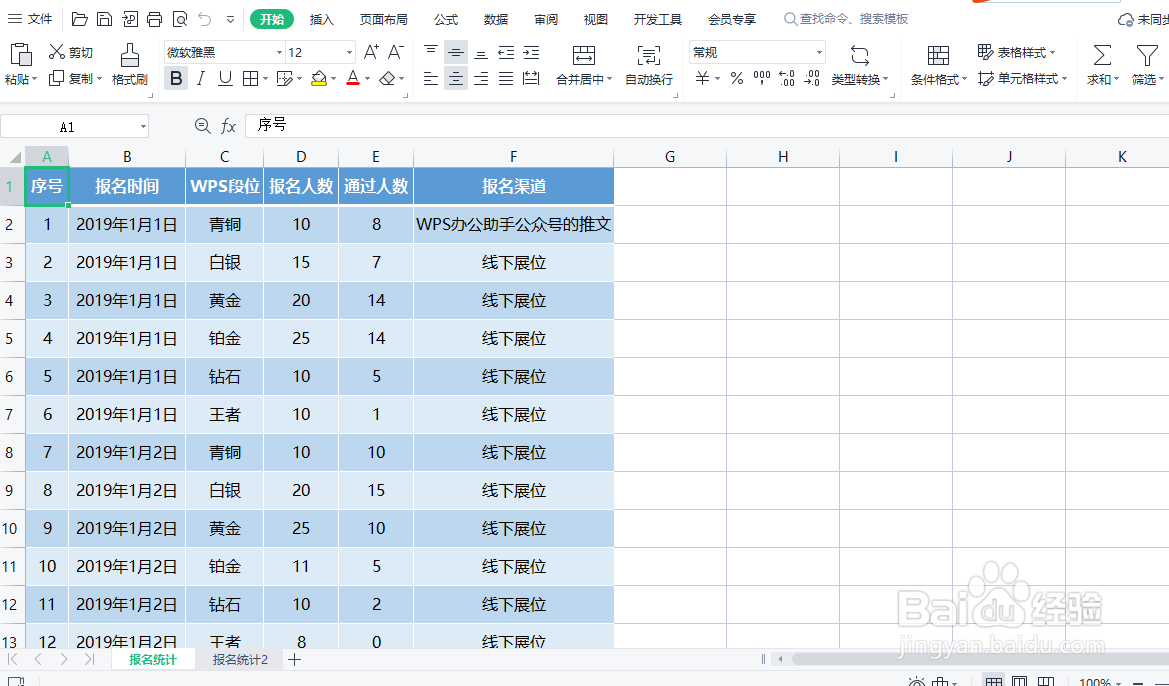1169x686 pixels.
Task: Click the fill color bucket swatch
Action: 318,78
